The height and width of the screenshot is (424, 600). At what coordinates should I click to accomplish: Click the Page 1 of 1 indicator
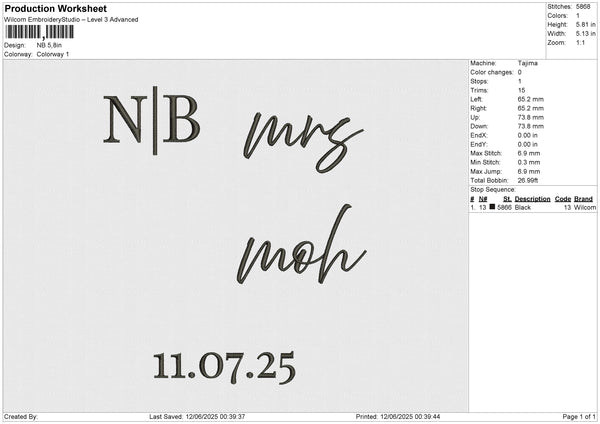tap(579, 417)
